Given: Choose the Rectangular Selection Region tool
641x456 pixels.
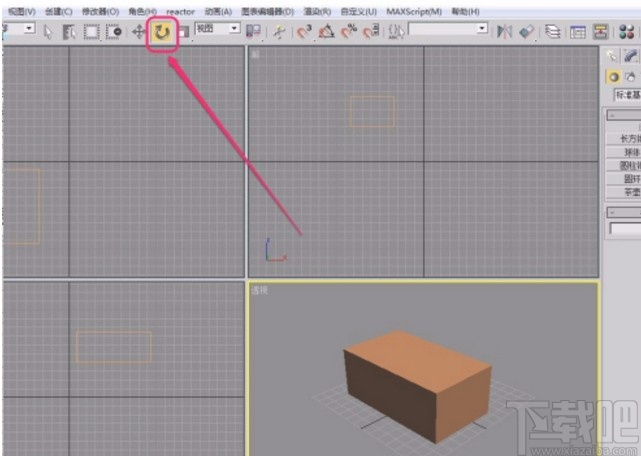Looking at the screenshot, I should click(x=92, y=31).
